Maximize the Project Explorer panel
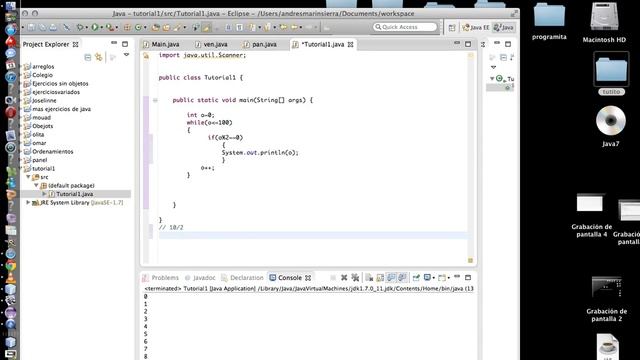This screenshot has height=360, width=640. point(125,44)
